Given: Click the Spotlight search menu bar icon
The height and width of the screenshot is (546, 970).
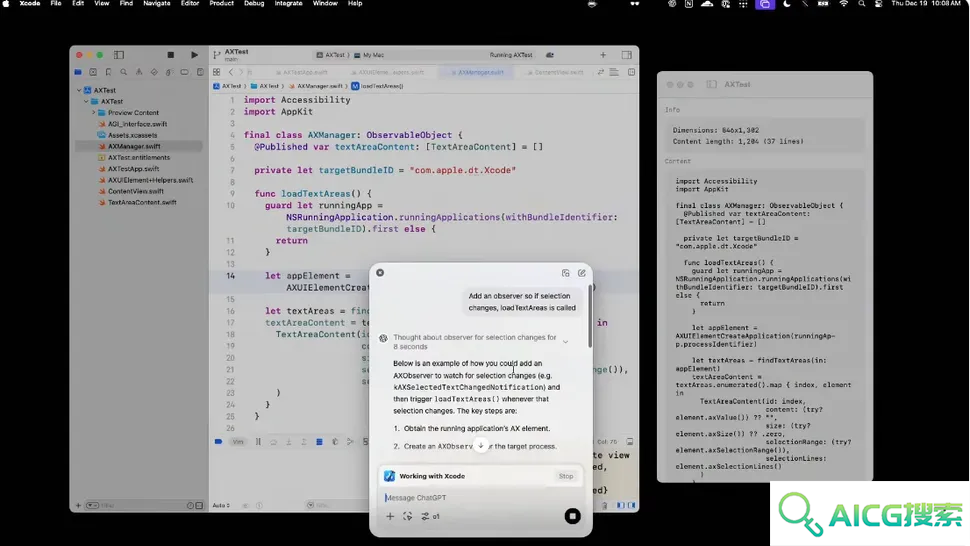Looking at the screenshot, I should (861, 4).
